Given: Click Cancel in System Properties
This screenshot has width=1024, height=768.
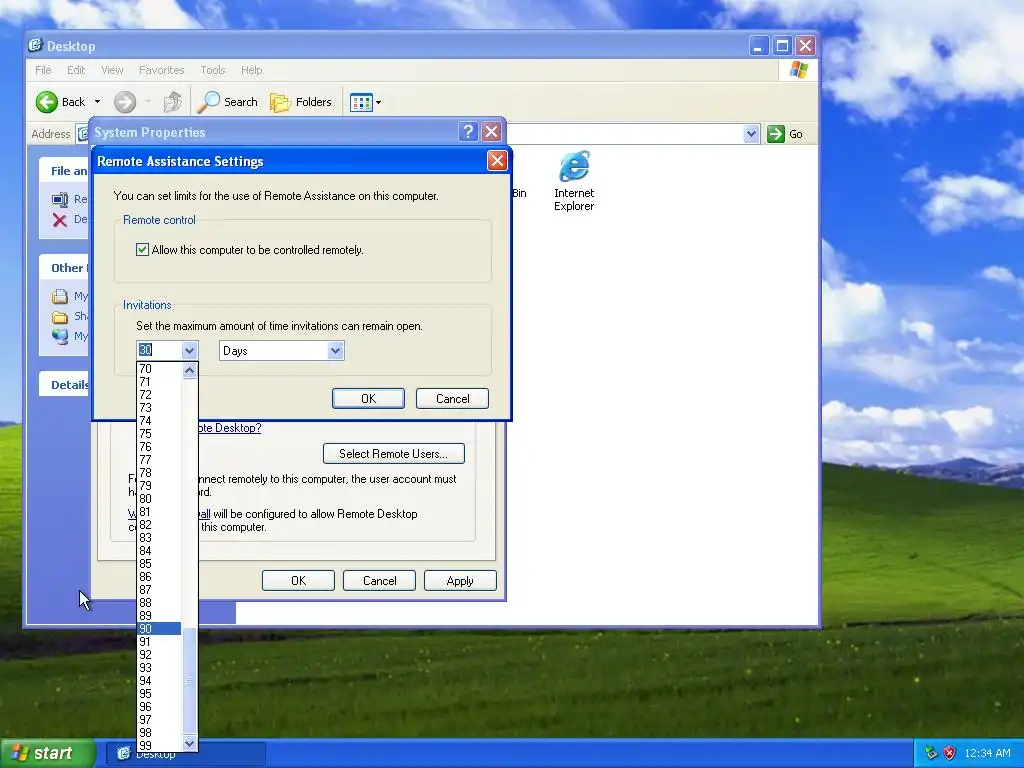Looking at the screenshot, I should point(379,581).
